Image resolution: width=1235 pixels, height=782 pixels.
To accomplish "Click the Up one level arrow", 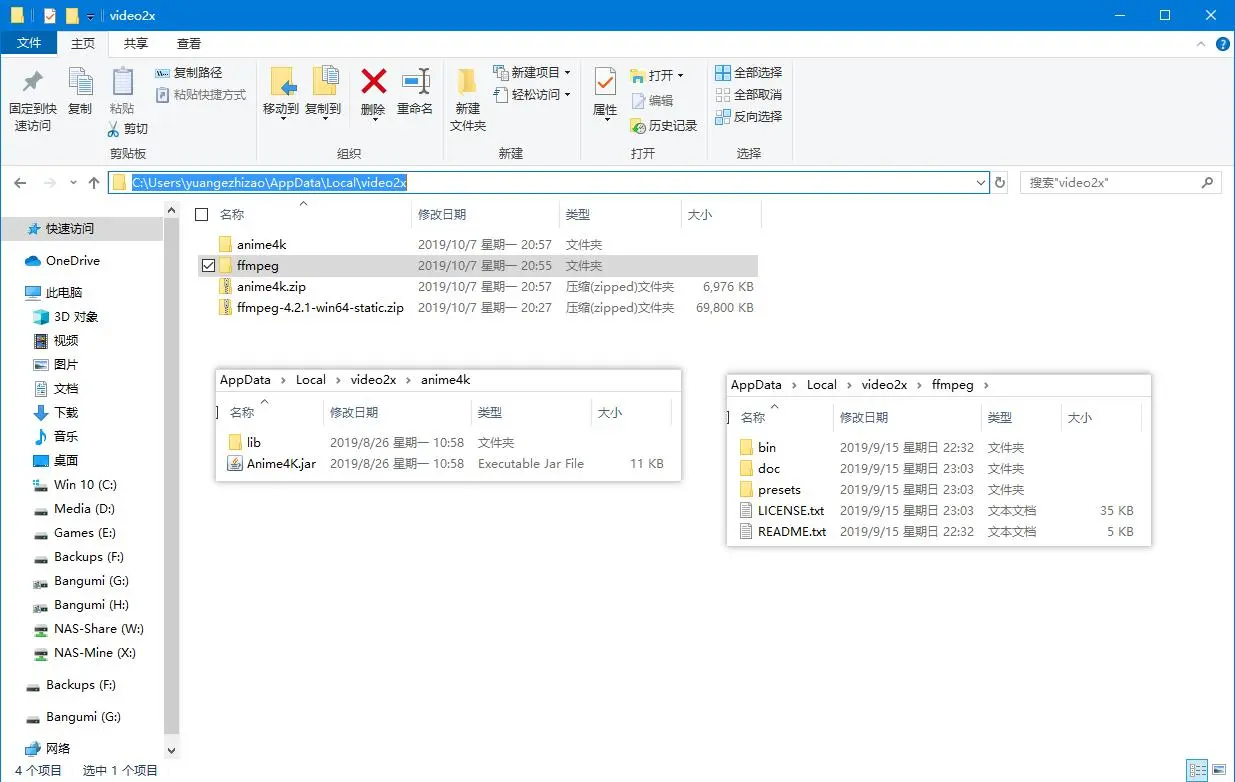I will (x=94, y=183).
